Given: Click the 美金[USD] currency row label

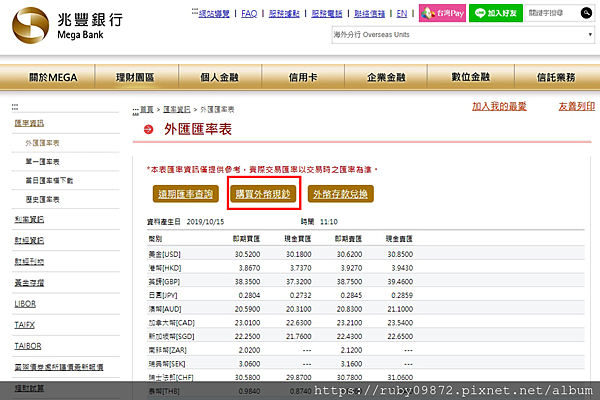Looking at the screenshot, I should pos(165,254).
